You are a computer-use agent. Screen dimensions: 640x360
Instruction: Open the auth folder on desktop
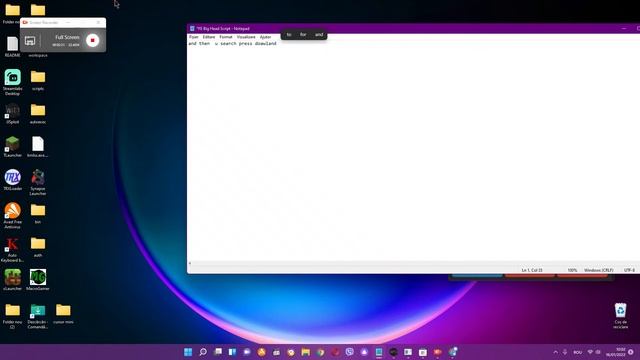tap(38, 247)
